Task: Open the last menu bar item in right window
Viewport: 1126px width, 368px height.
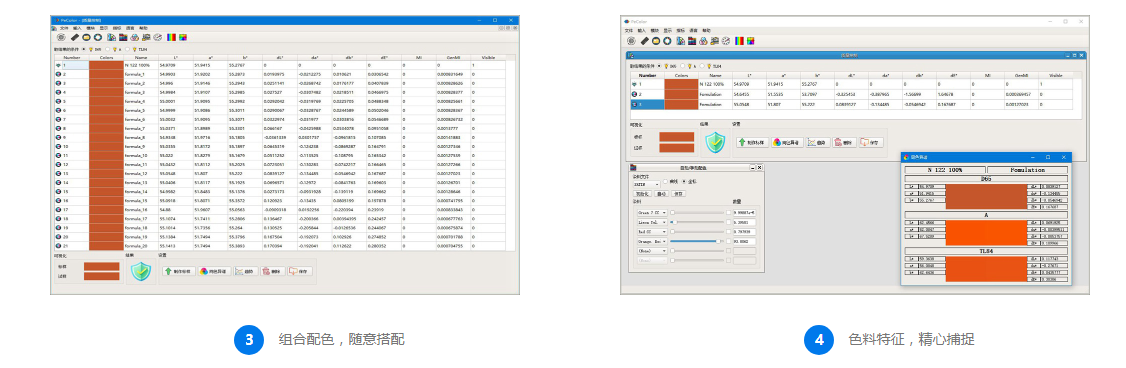Action: 707,30
